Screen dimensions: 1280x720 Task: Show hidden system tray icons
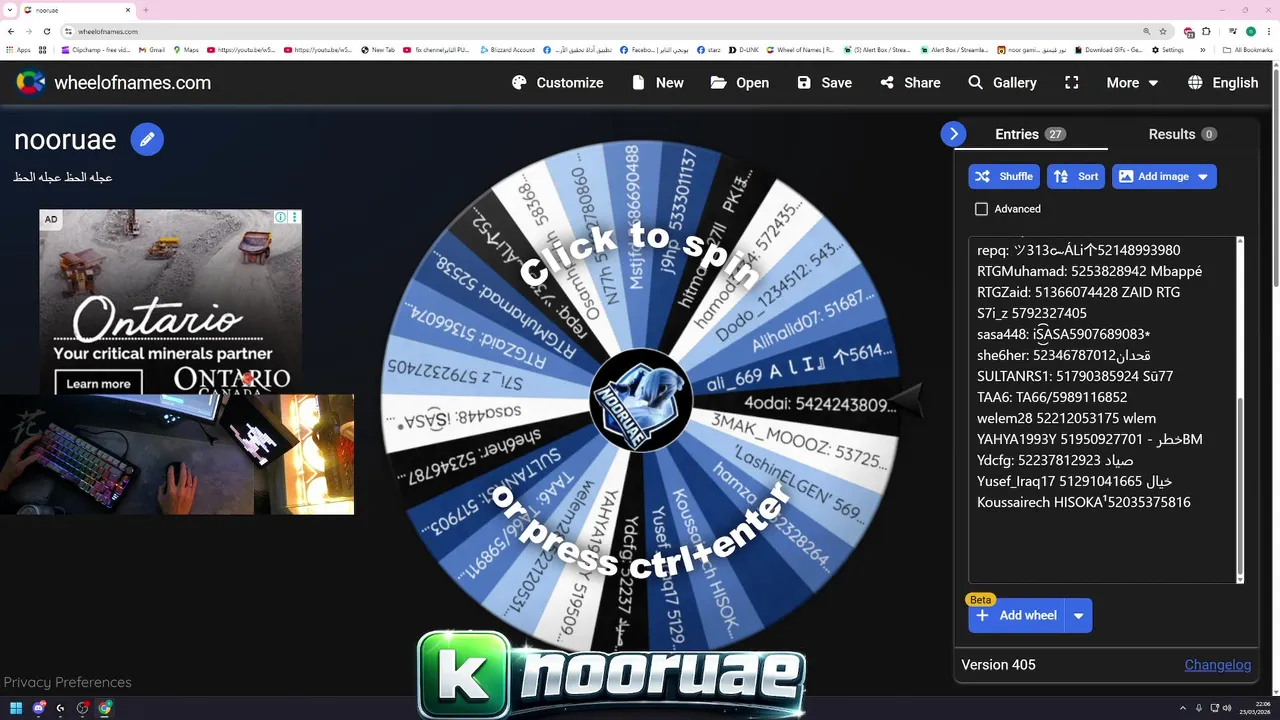coord(1183,708)
